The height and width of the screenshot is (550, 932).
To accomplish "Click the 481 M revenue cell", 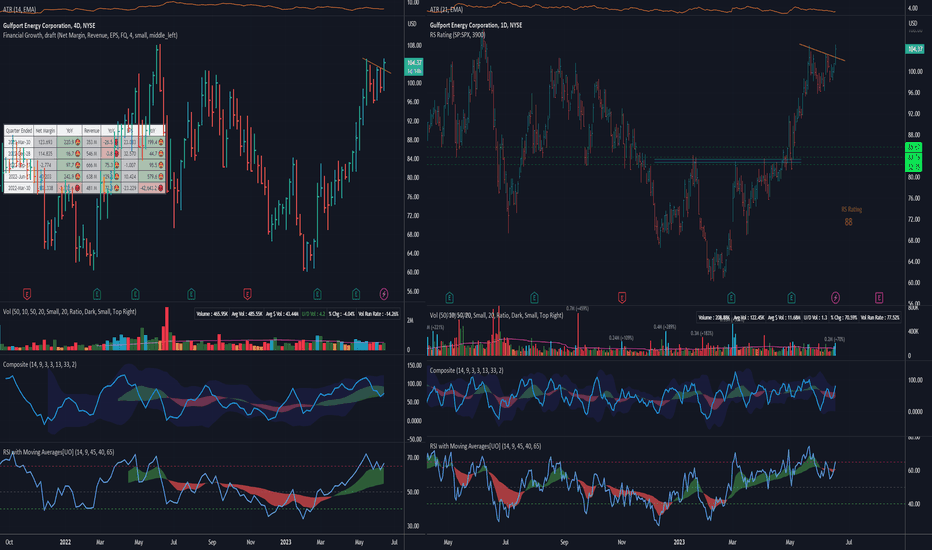I will click(x=92, y=188).
